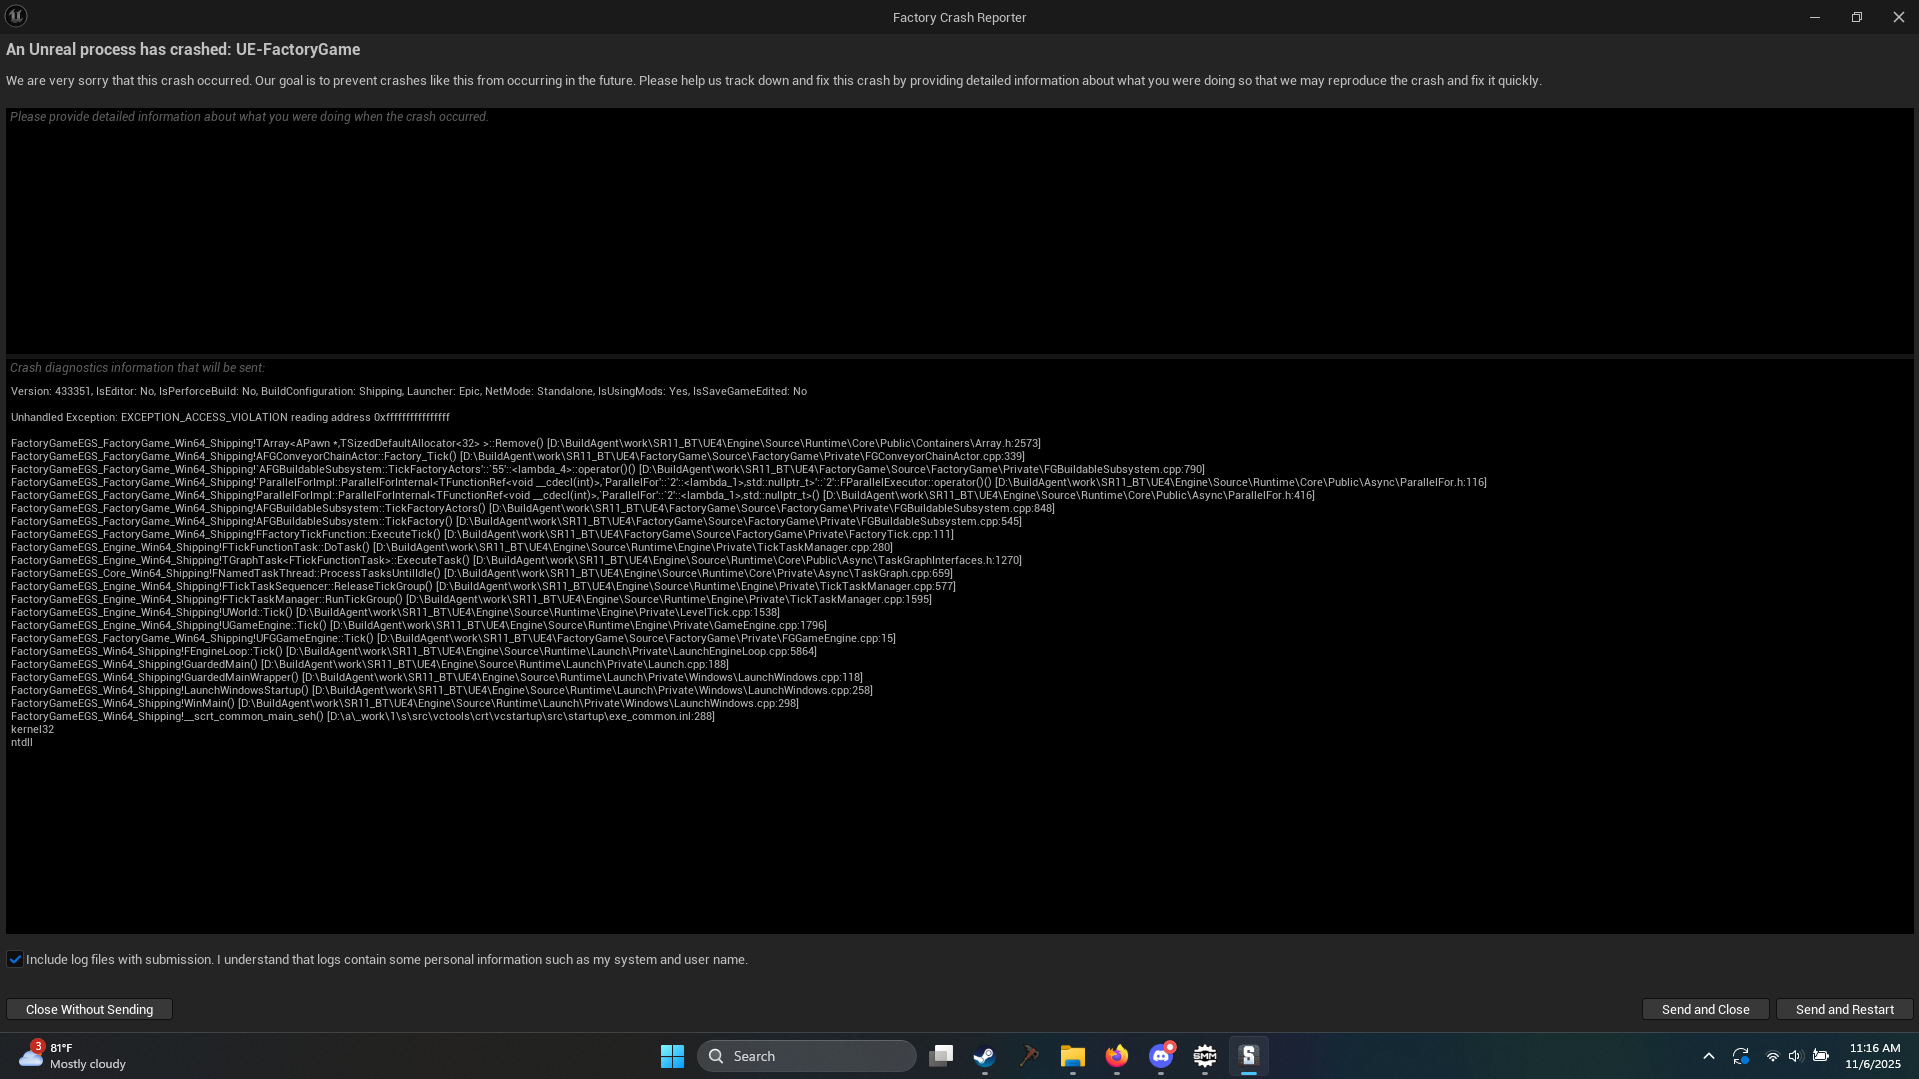The image size is (1919, 1079).
Task: Click the Send and Close button
Action: pyautogui.click(x=1705, y=1009)
